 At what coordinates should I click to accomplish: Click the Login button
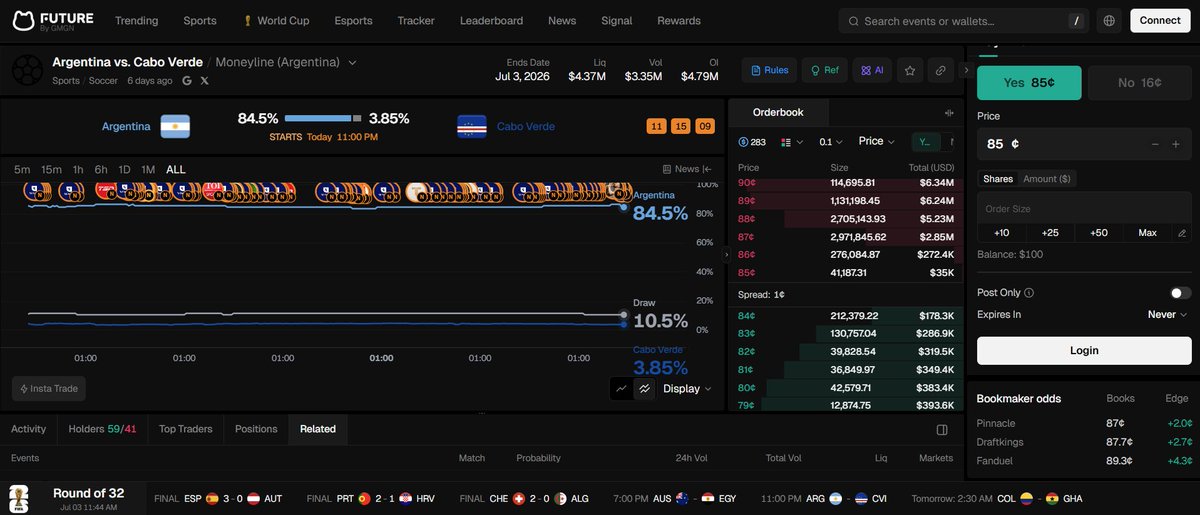click(1084, 350)
